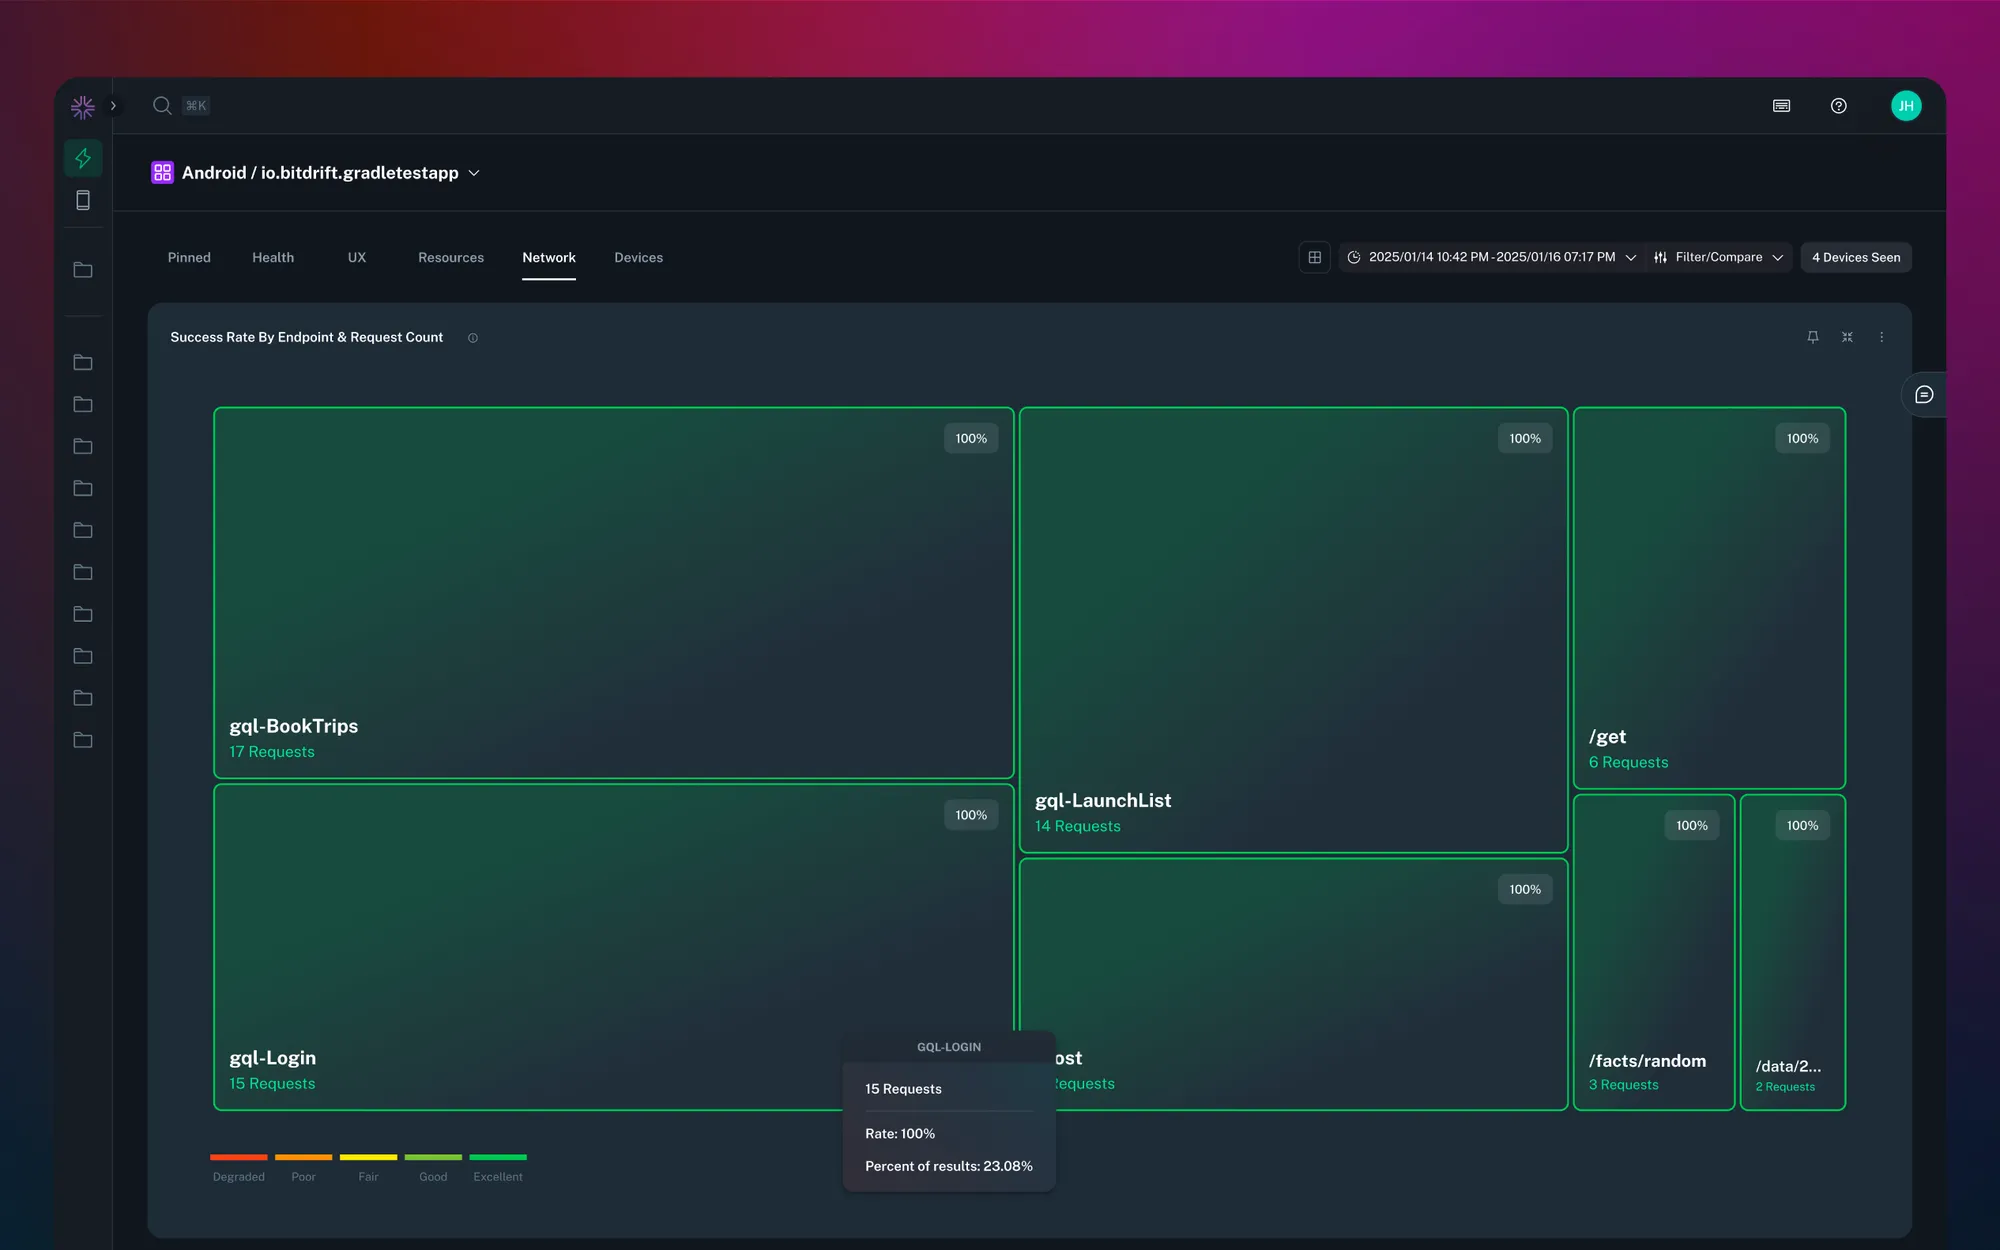Click the 4 Devices Seen button
The height and width of the screenshot is (1250, 2000).
(1856, 257)
